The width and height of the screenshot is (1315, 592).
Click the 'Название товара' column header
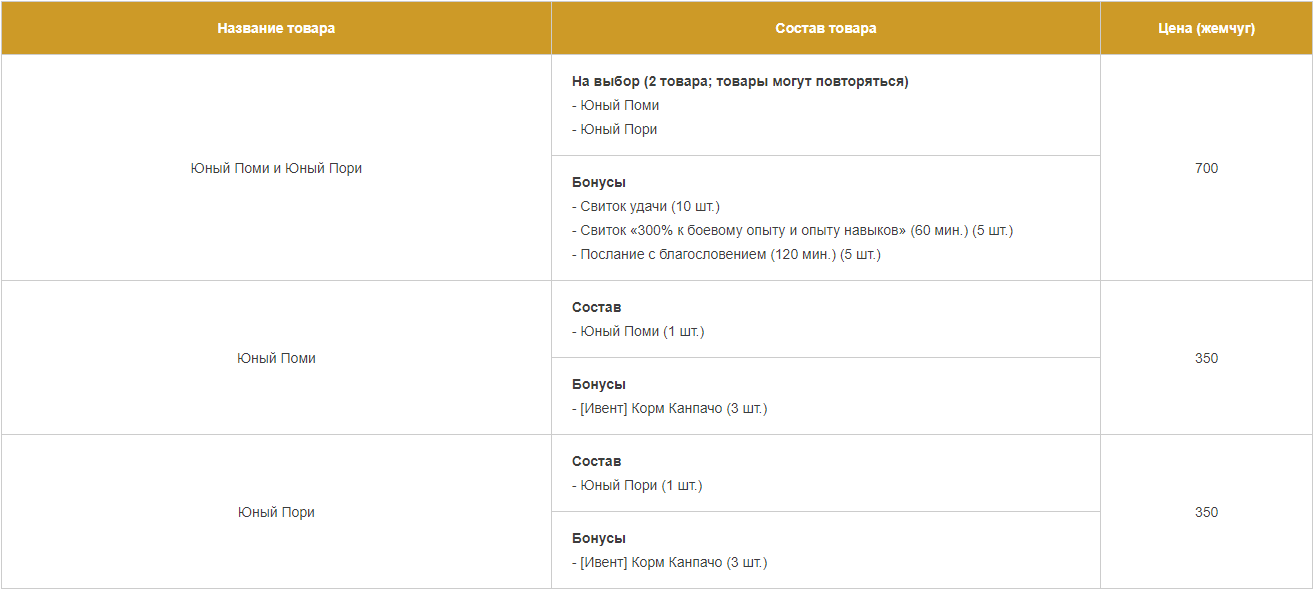click(x=276, y=28)
